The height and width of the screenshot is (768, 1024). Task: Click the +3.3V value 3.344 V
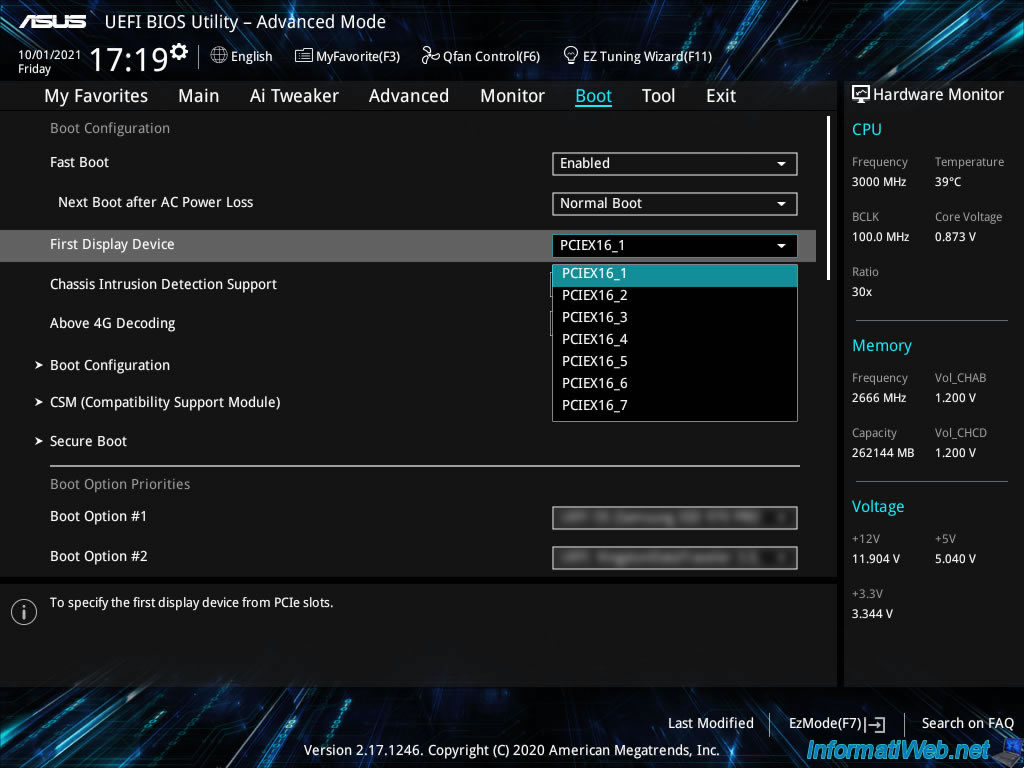[872, 613]
